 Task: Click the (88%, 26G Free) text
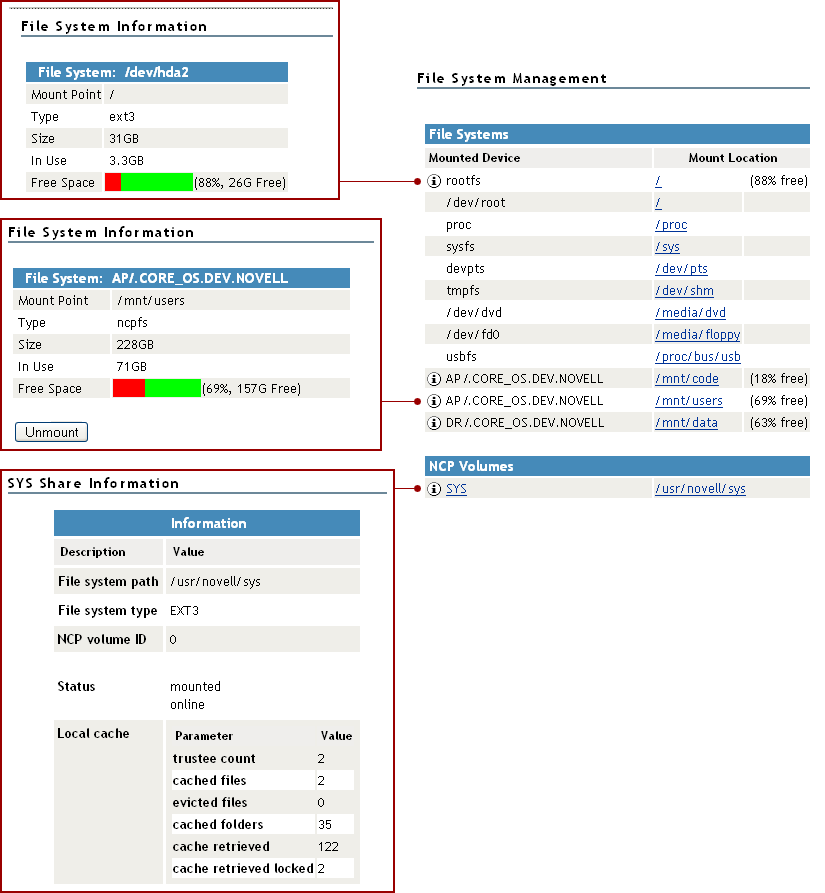click(x=240, y=183)
